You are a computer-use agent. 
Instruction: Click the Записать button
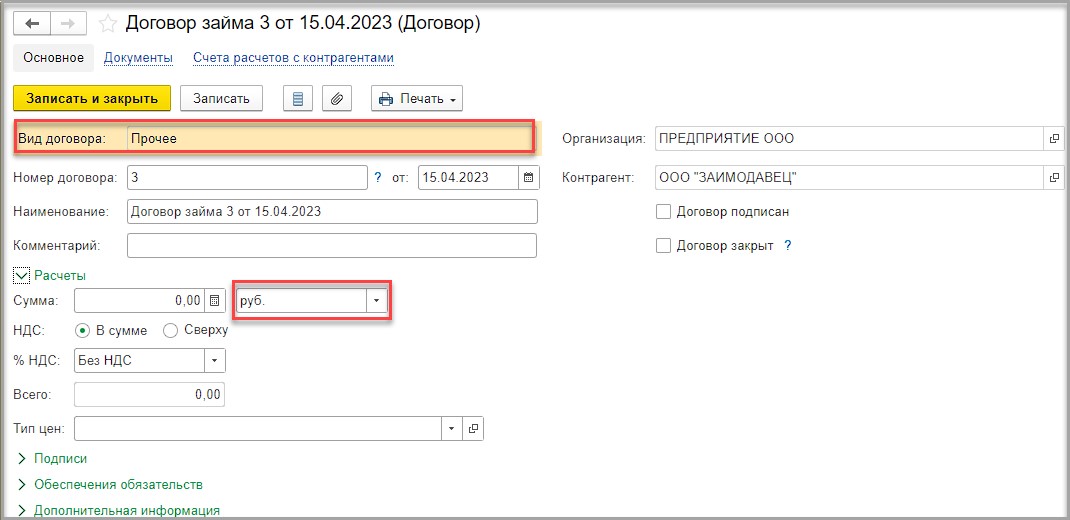point(221,98)
